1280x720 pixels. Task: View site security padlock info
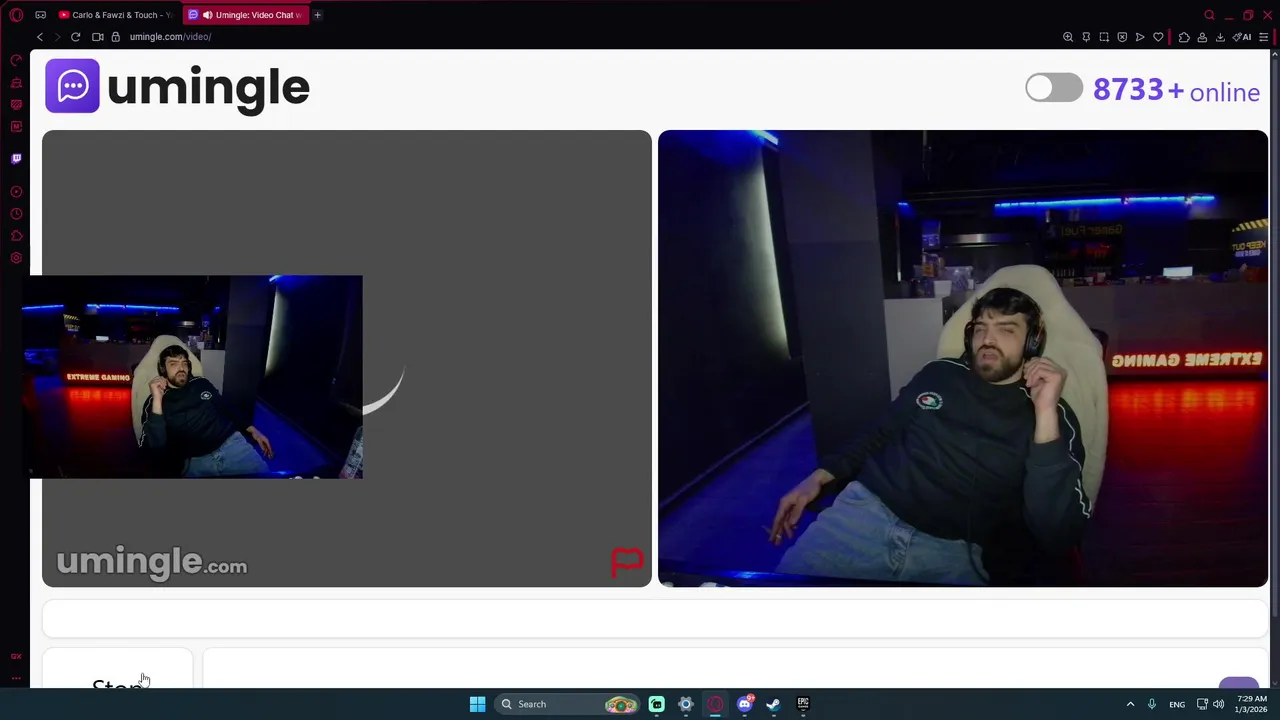point(115,37)
